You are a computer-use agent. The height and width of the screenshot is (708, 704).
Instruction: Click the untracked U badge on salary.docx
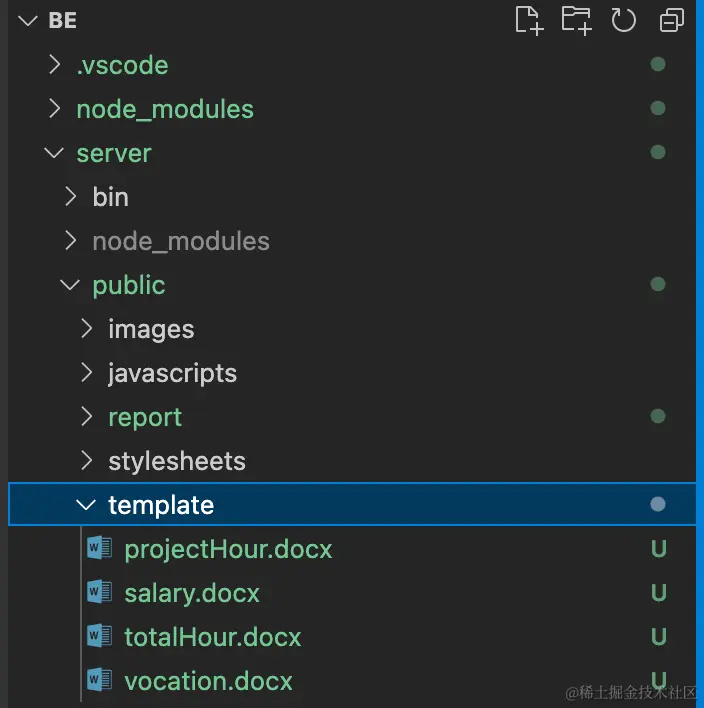658,593
